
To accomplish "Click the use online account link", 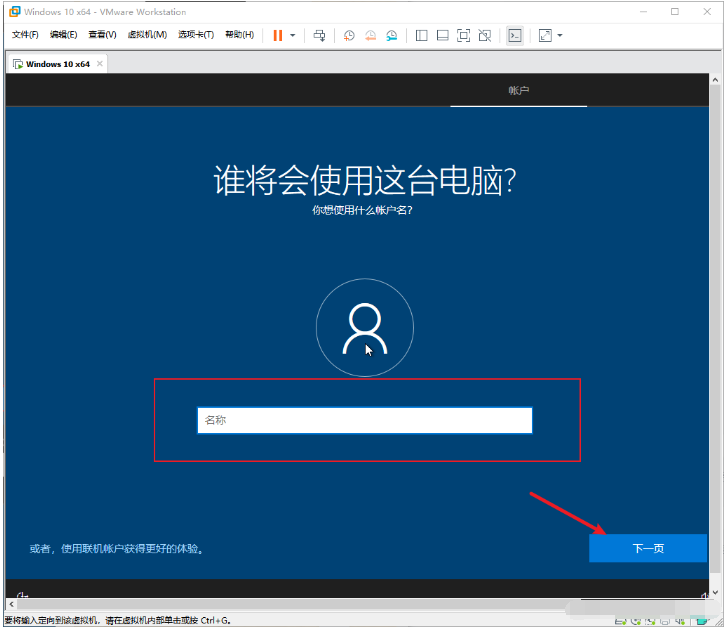I will coord(122,548).
